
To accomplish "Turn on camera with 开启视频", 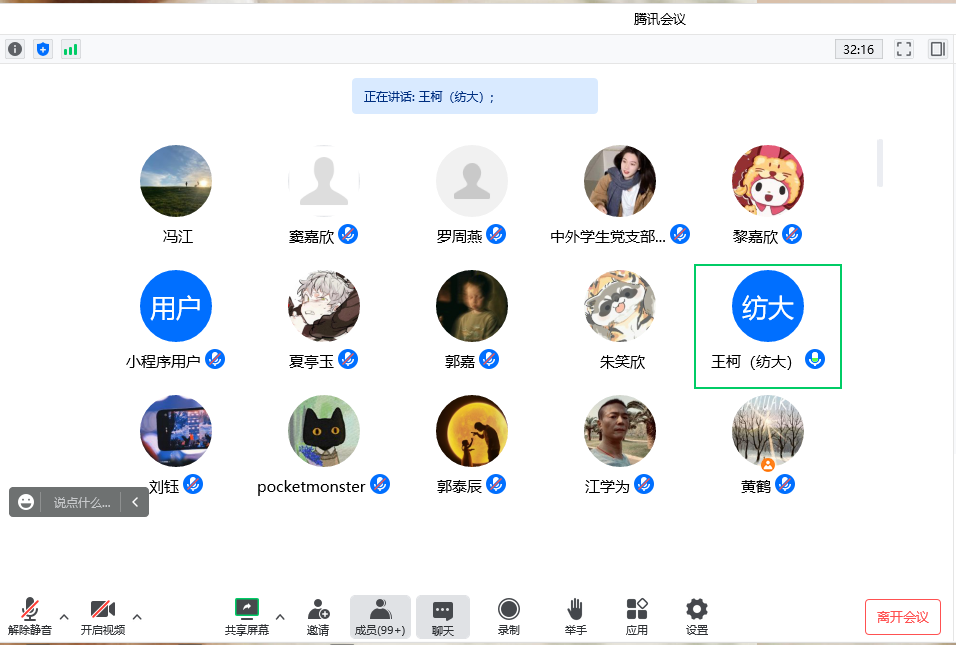I will pos(103,616).
